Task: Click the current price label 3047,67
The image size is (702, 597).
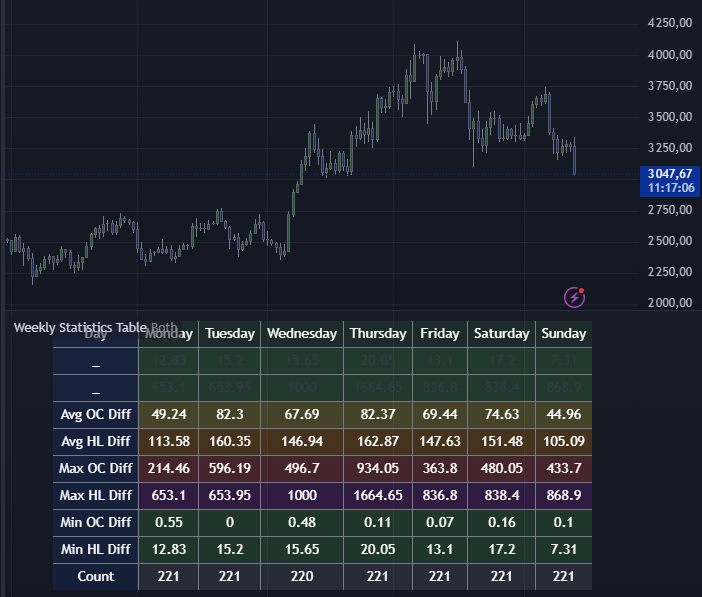Action: [x=670, y=174]
